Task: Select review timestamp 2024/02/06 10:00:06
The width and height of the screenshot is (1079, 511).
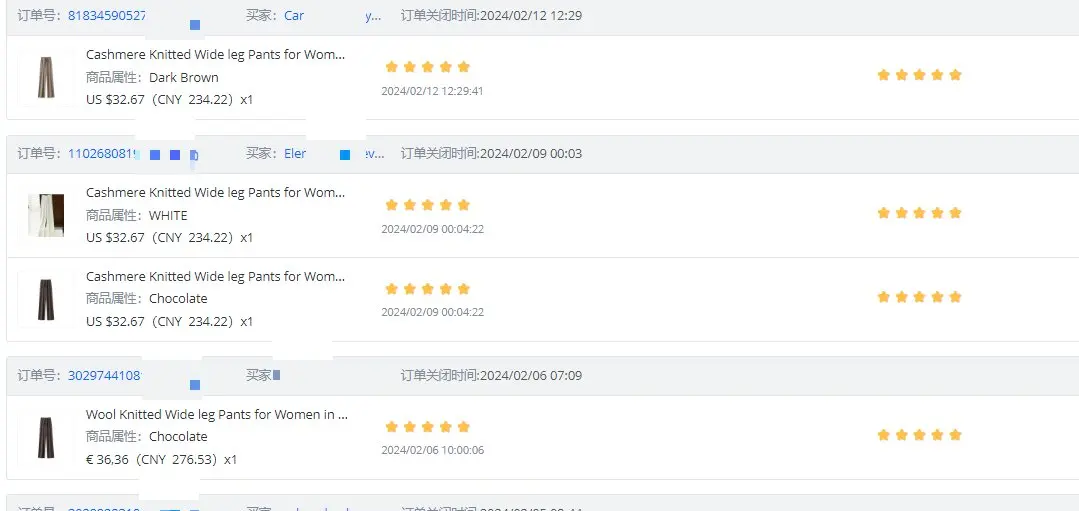Action: pos(432,450)
